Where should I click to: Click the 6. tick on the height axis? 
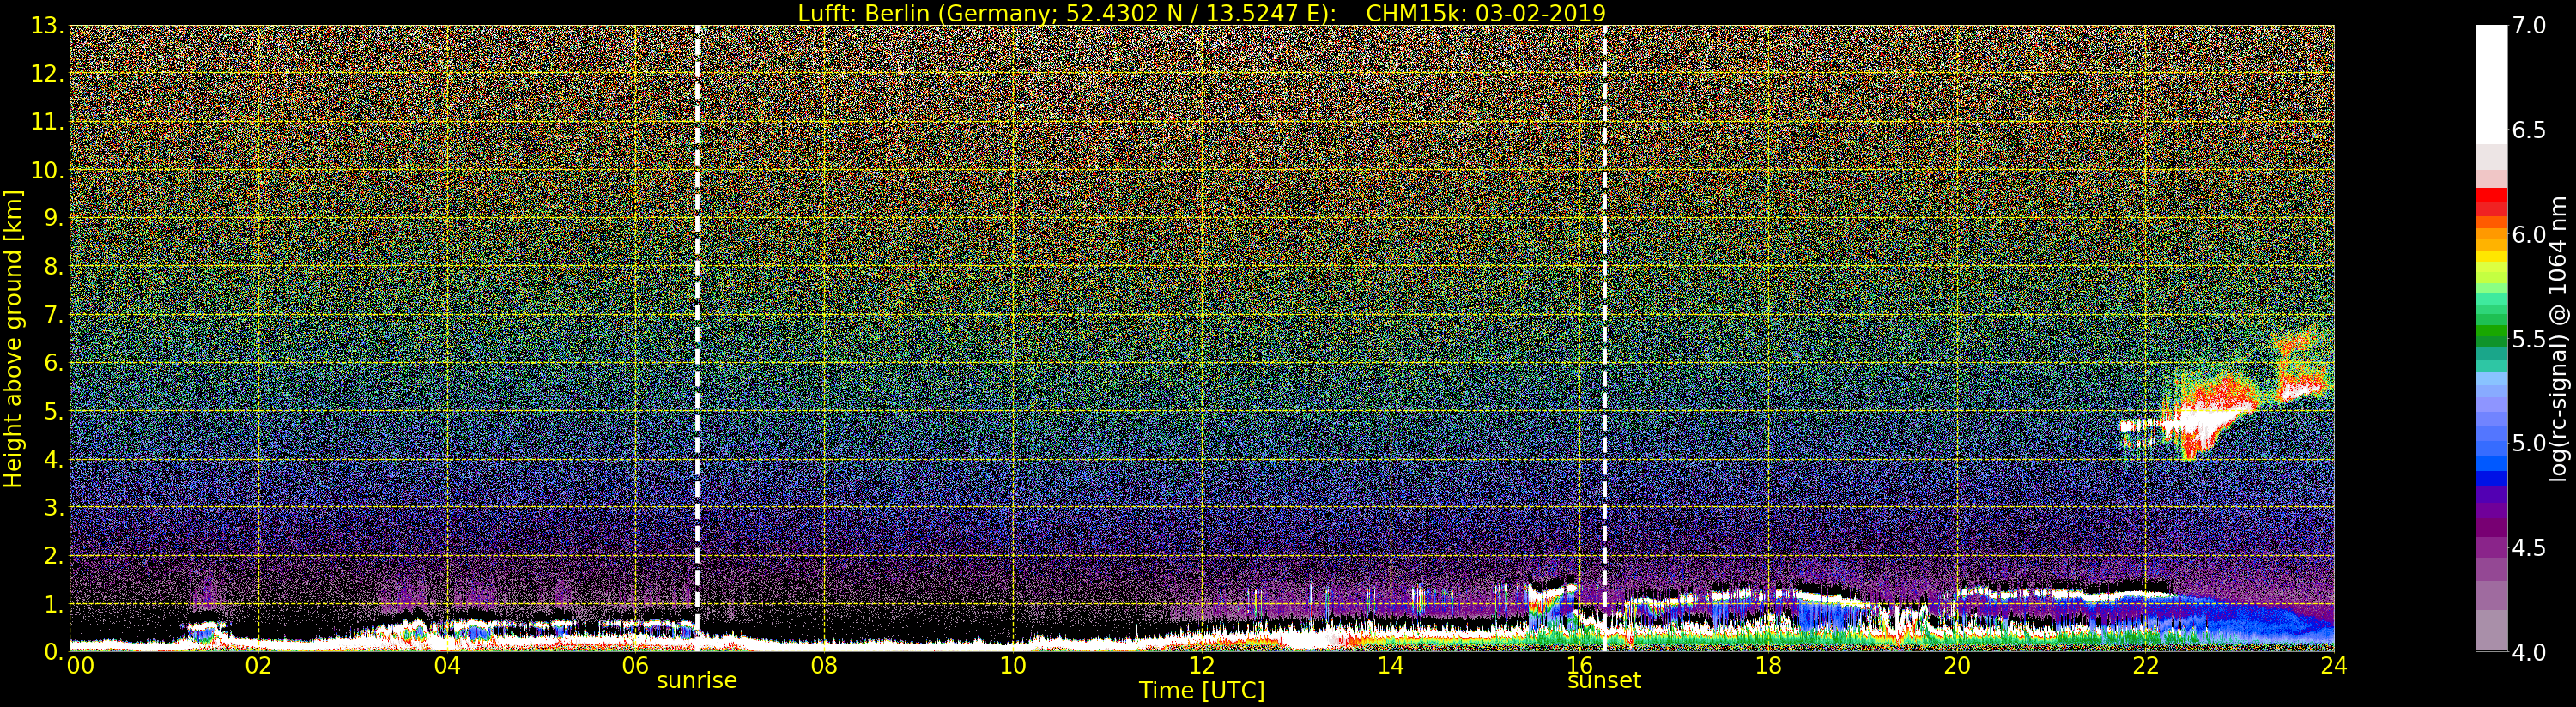tap(52, 363)
